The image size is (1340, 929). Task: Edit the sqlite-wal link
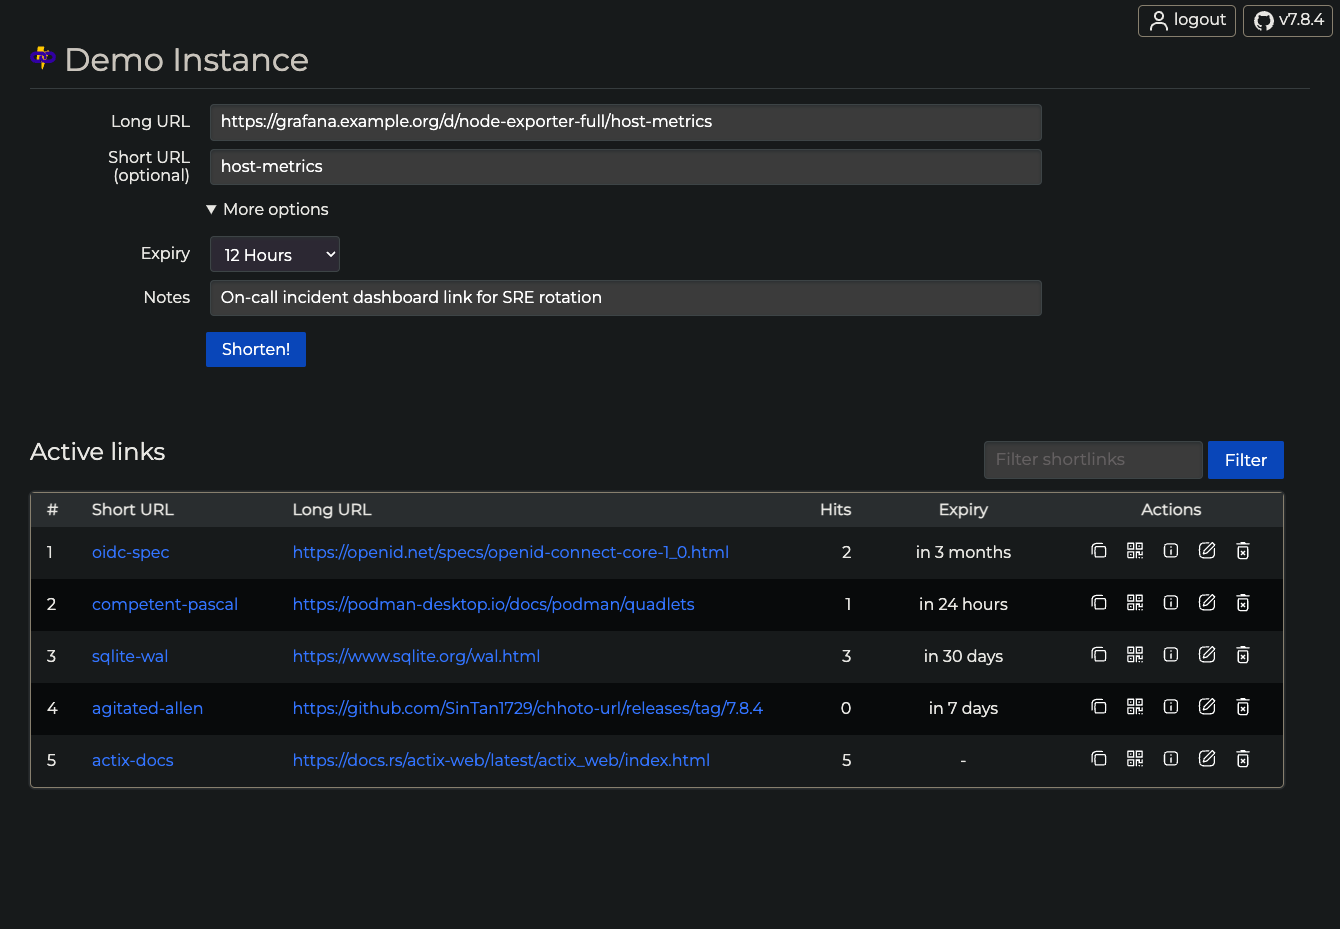coord(1207,655)
